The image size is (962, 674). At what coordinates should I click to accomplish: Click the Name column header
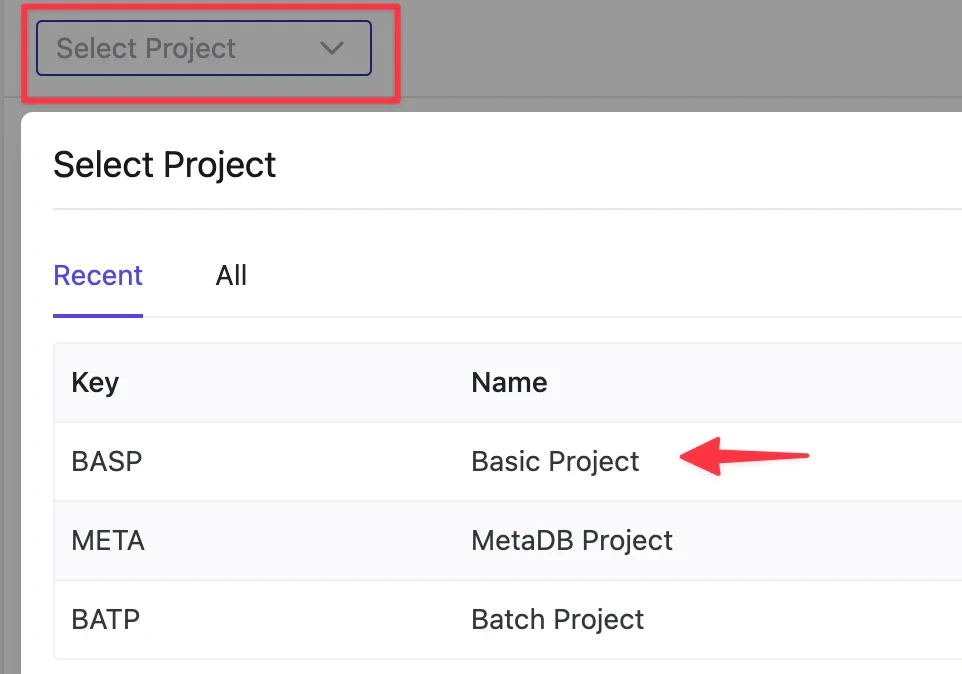[x=509, y=382]
